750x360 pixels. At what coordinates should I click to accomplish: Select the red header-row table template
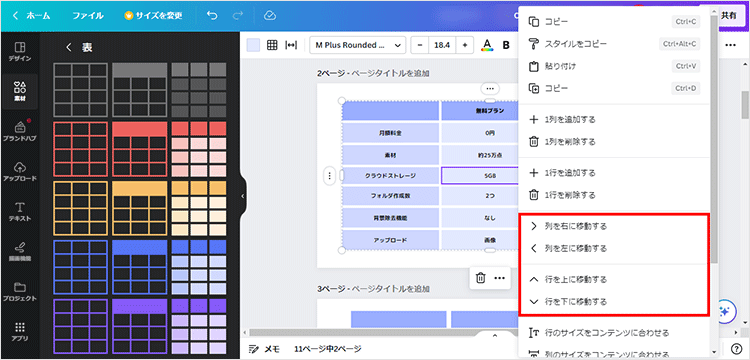pyautogui.click(x=140, y=149)
